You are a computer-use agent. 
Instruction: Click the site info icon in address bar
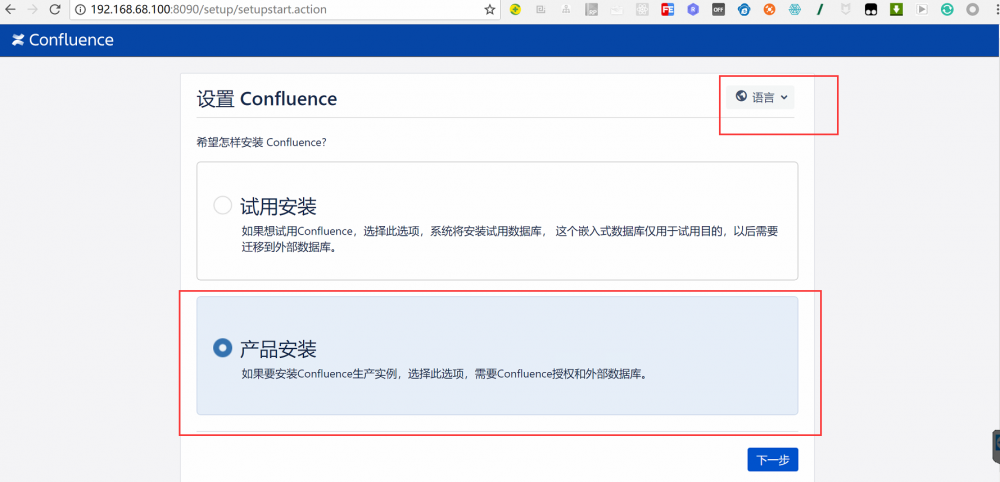81,10
